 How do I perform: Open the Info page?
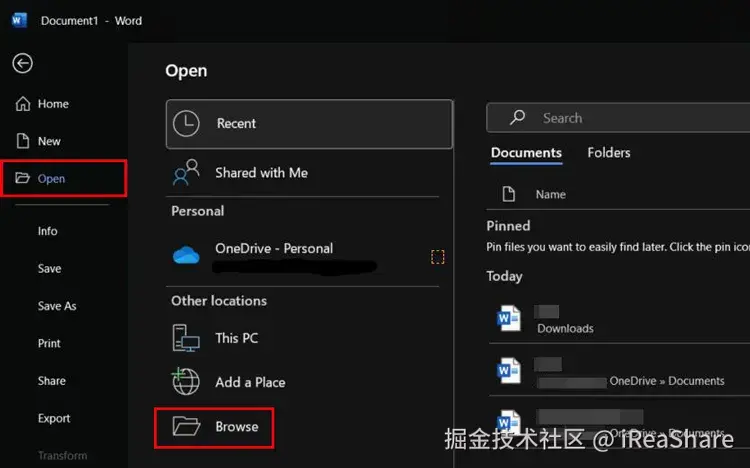pyautogui.click(x=47, y=231)
